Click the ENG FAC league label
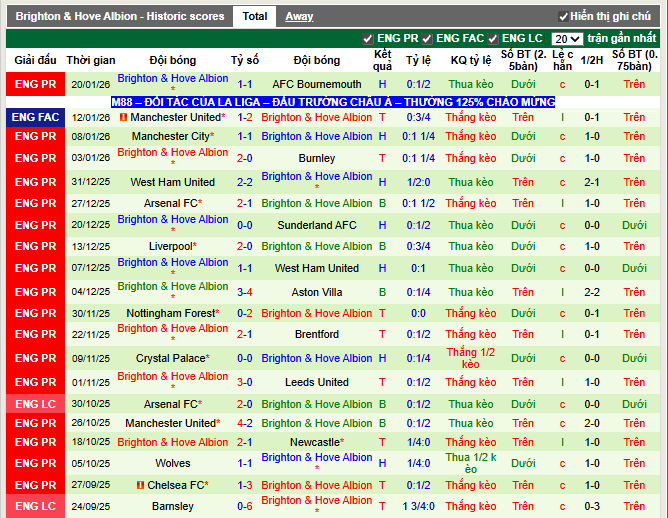The width and height of the screenshot is (668, 518). coord(35,117)
